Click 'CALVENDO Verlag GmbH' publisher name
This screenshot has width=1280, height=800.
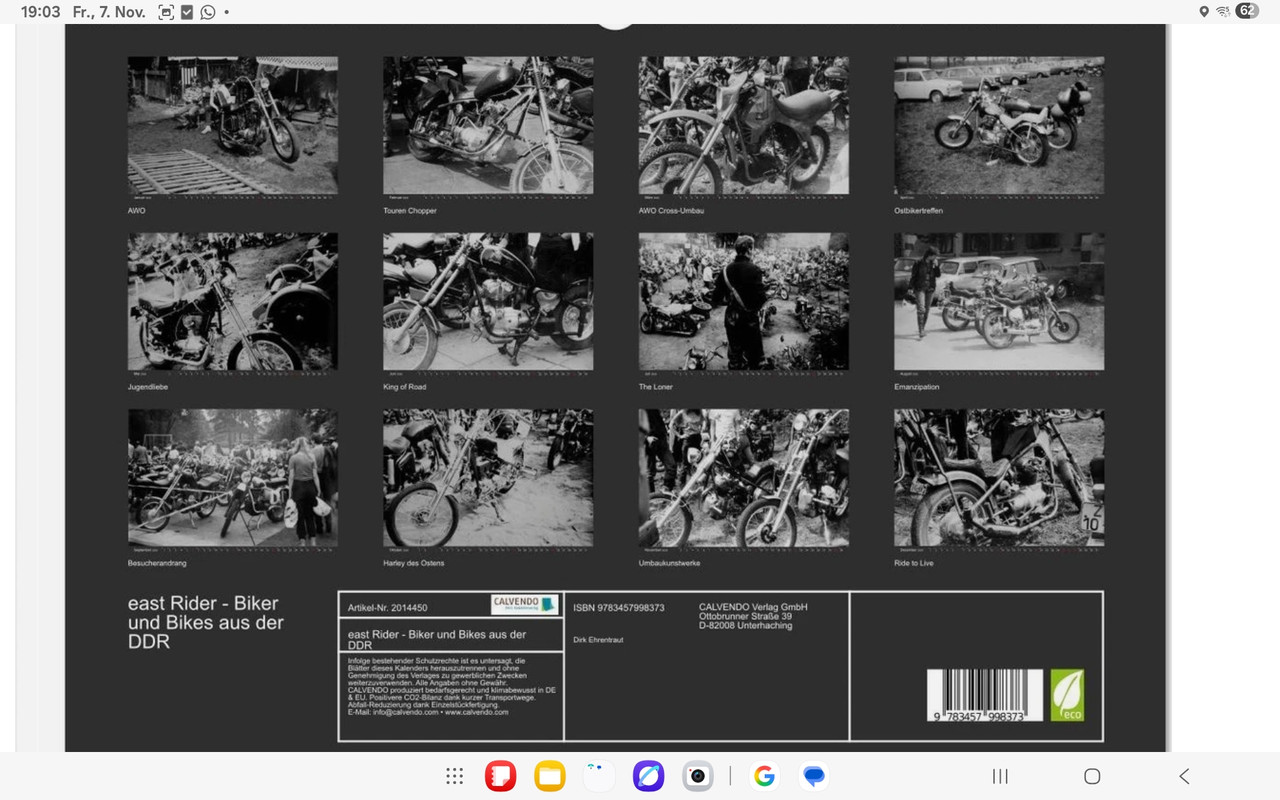pos(753,607)
